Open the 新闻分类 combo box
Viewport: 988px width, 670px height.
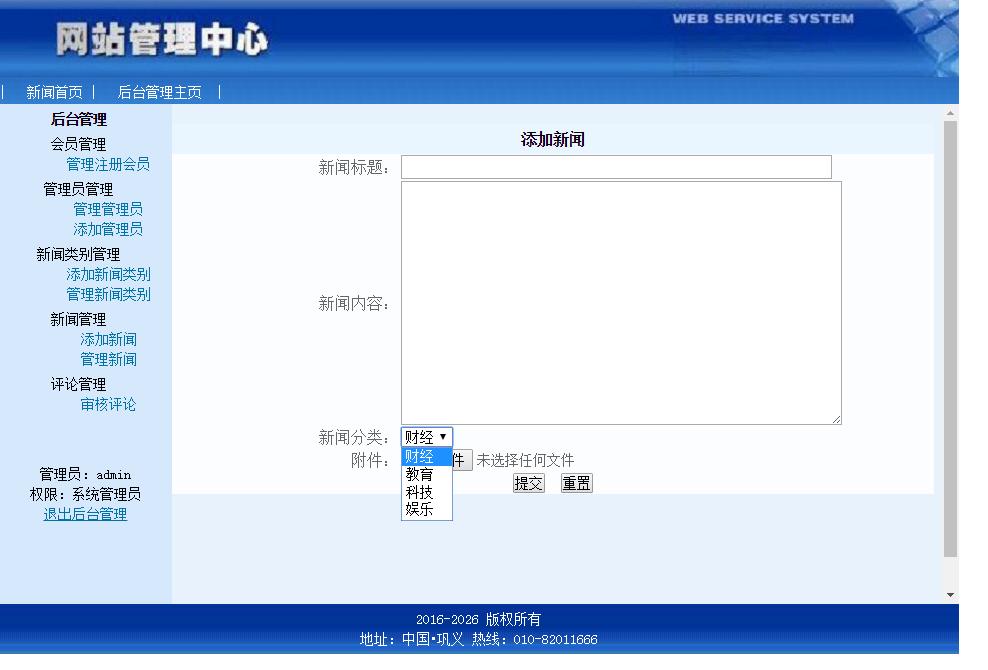tap(427, 436)
